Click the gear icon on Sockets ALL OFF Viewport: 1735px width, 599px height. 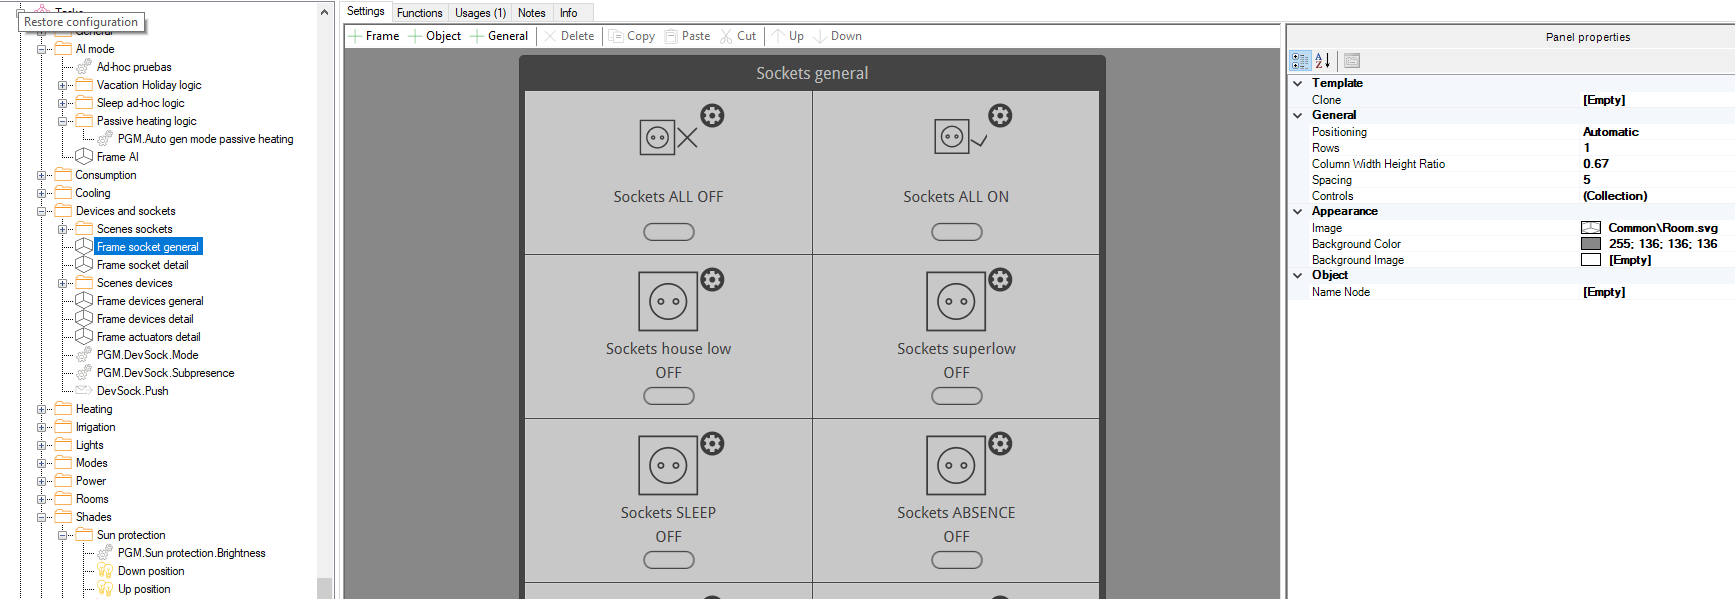(712, 116)
